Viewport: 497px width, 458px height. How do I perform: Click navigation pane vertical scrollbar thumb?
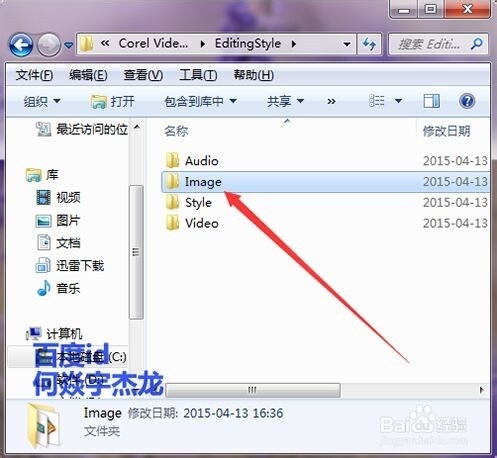[136, 252]
